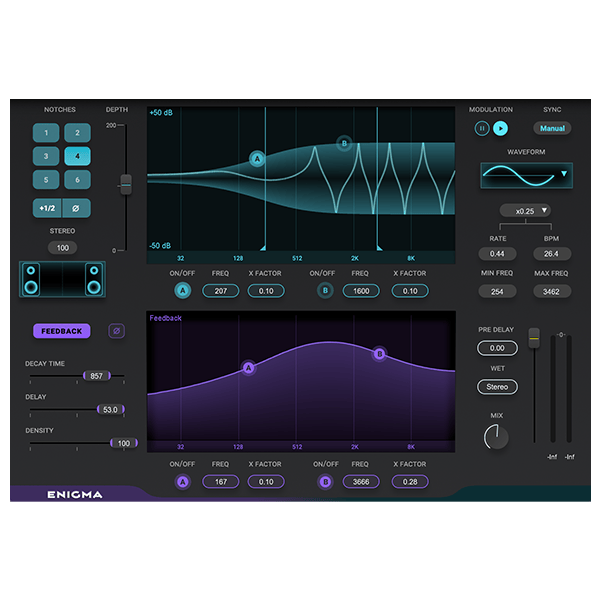Click the right frequency marker line in phaser graph
This screenshot has width=600, height=600.
pos(377,179)
